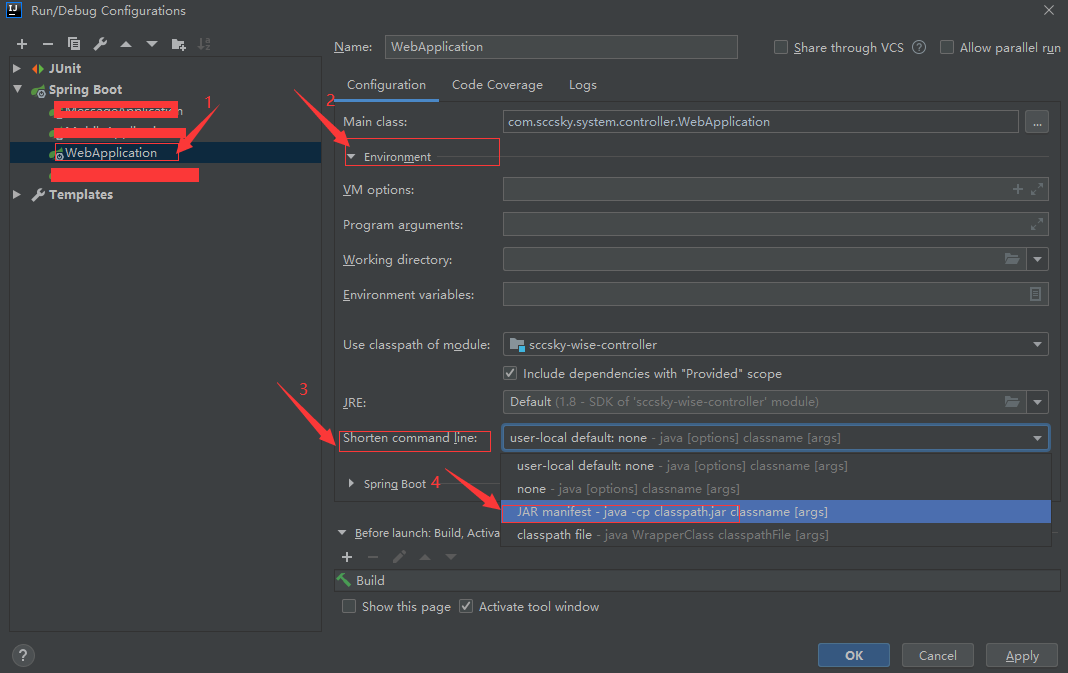
Task: Open the JRE dropdown
Action: (1038, 402)
